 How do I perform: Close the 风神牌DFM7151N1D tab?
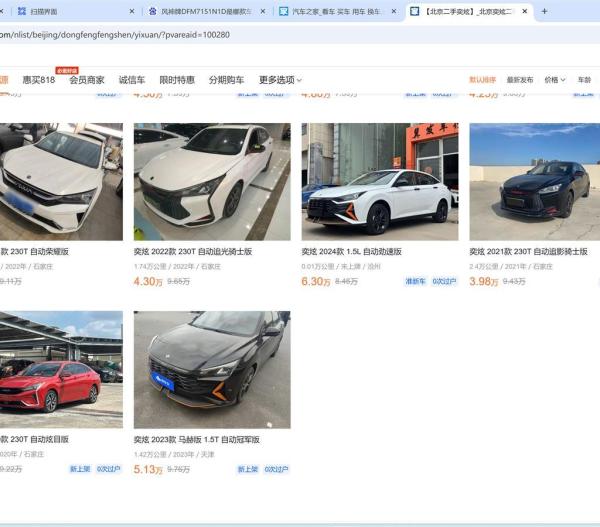click(x=263, y=11)
